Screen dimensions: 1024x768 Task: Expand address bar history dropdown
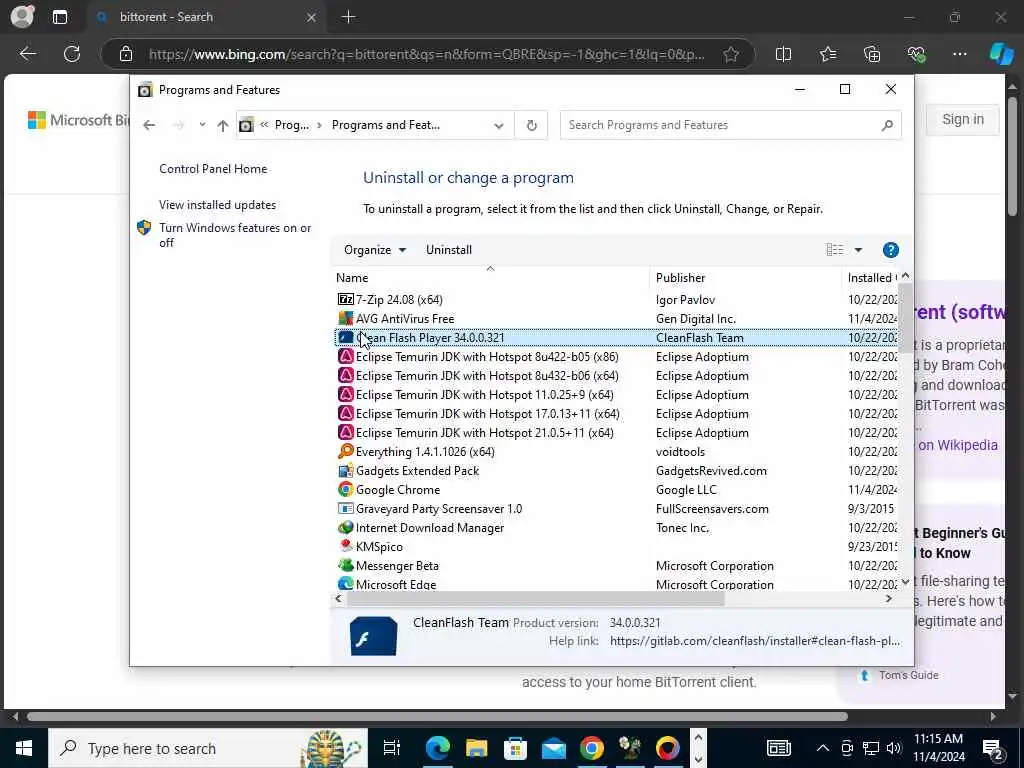click(x=499, y=125)
